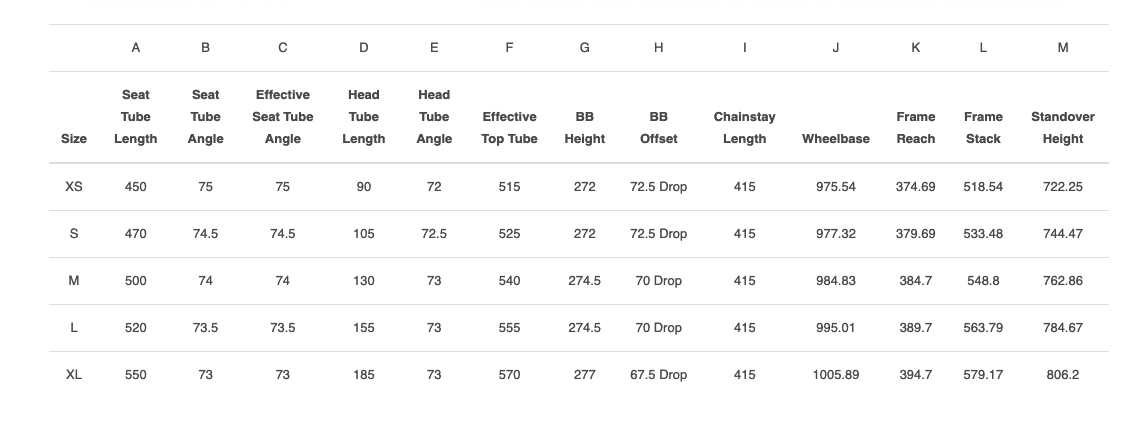
Task: Click the Chainstay Length header
Action: [744, 128]
